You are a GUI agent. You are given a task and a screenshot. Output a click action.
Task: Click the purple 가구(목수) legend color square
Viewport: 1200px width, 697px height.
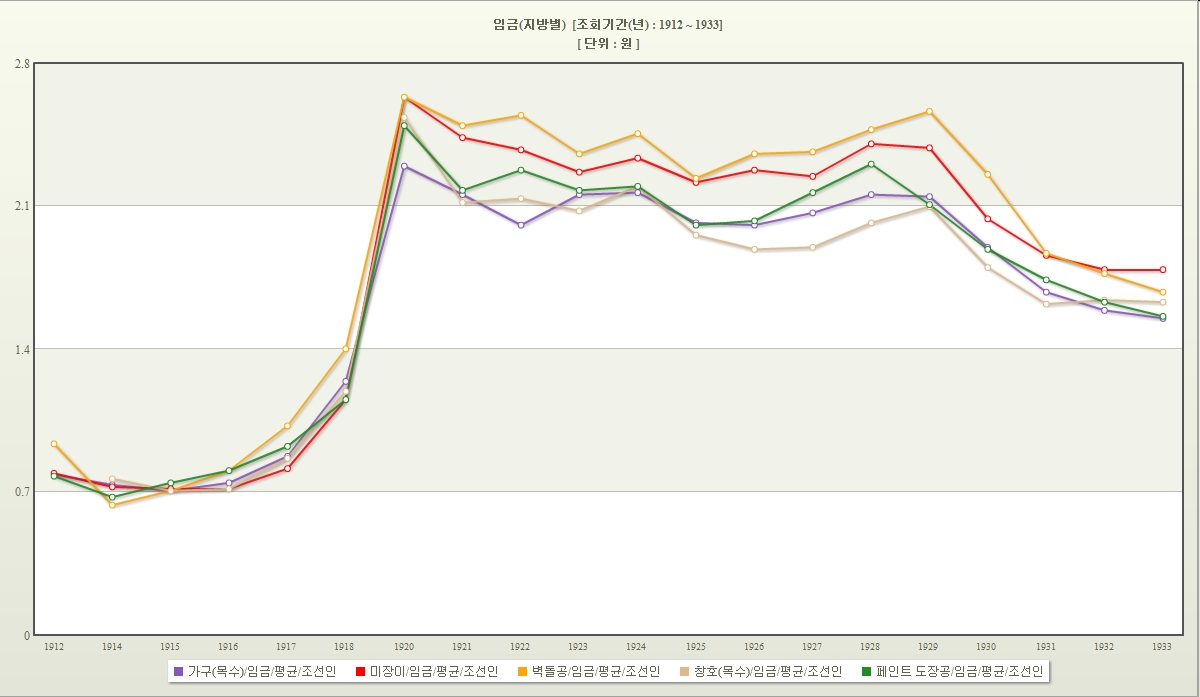point(179,671)
